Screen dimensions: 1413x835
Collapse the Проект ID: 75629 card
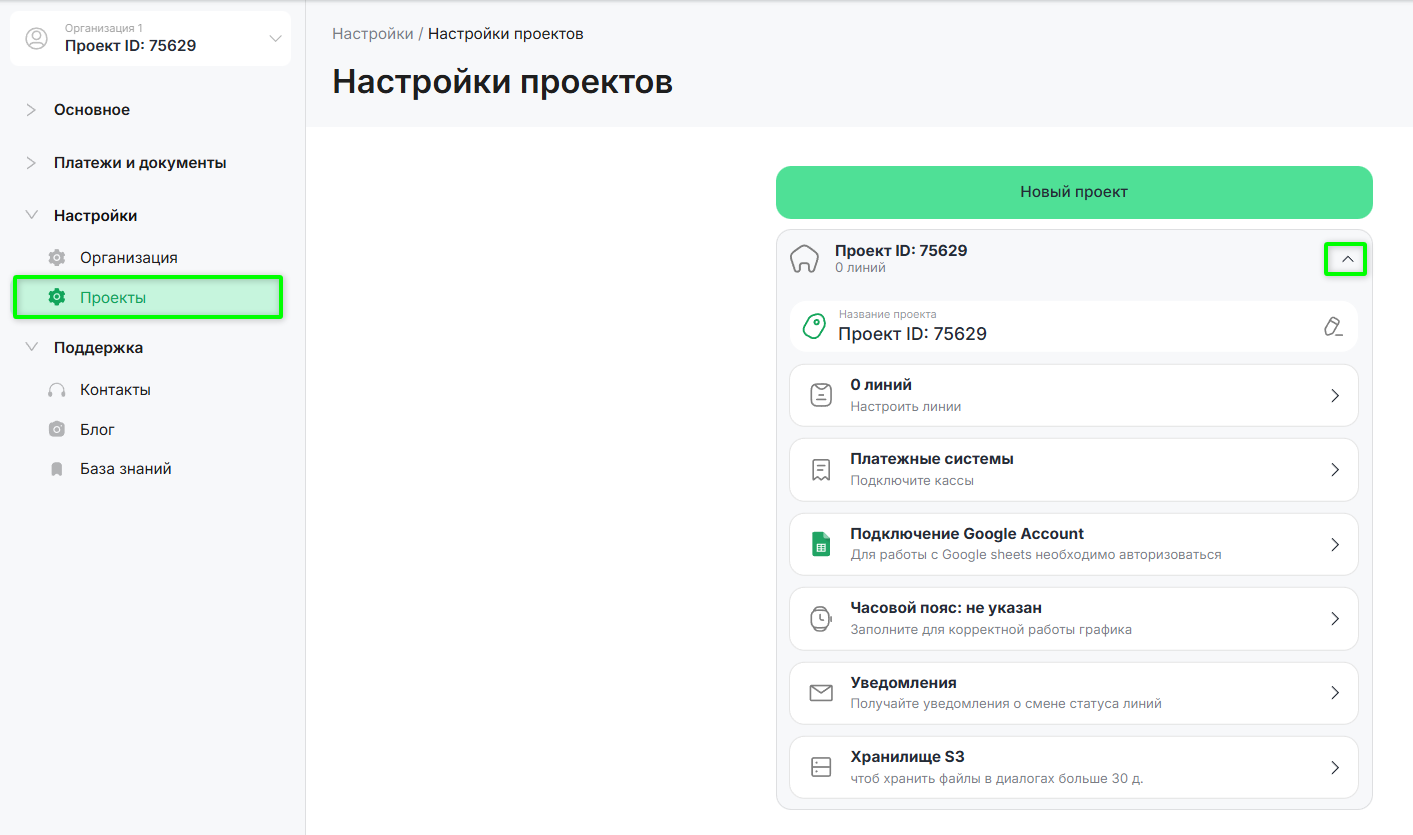pyautogui.click(x=1346, y=260)
